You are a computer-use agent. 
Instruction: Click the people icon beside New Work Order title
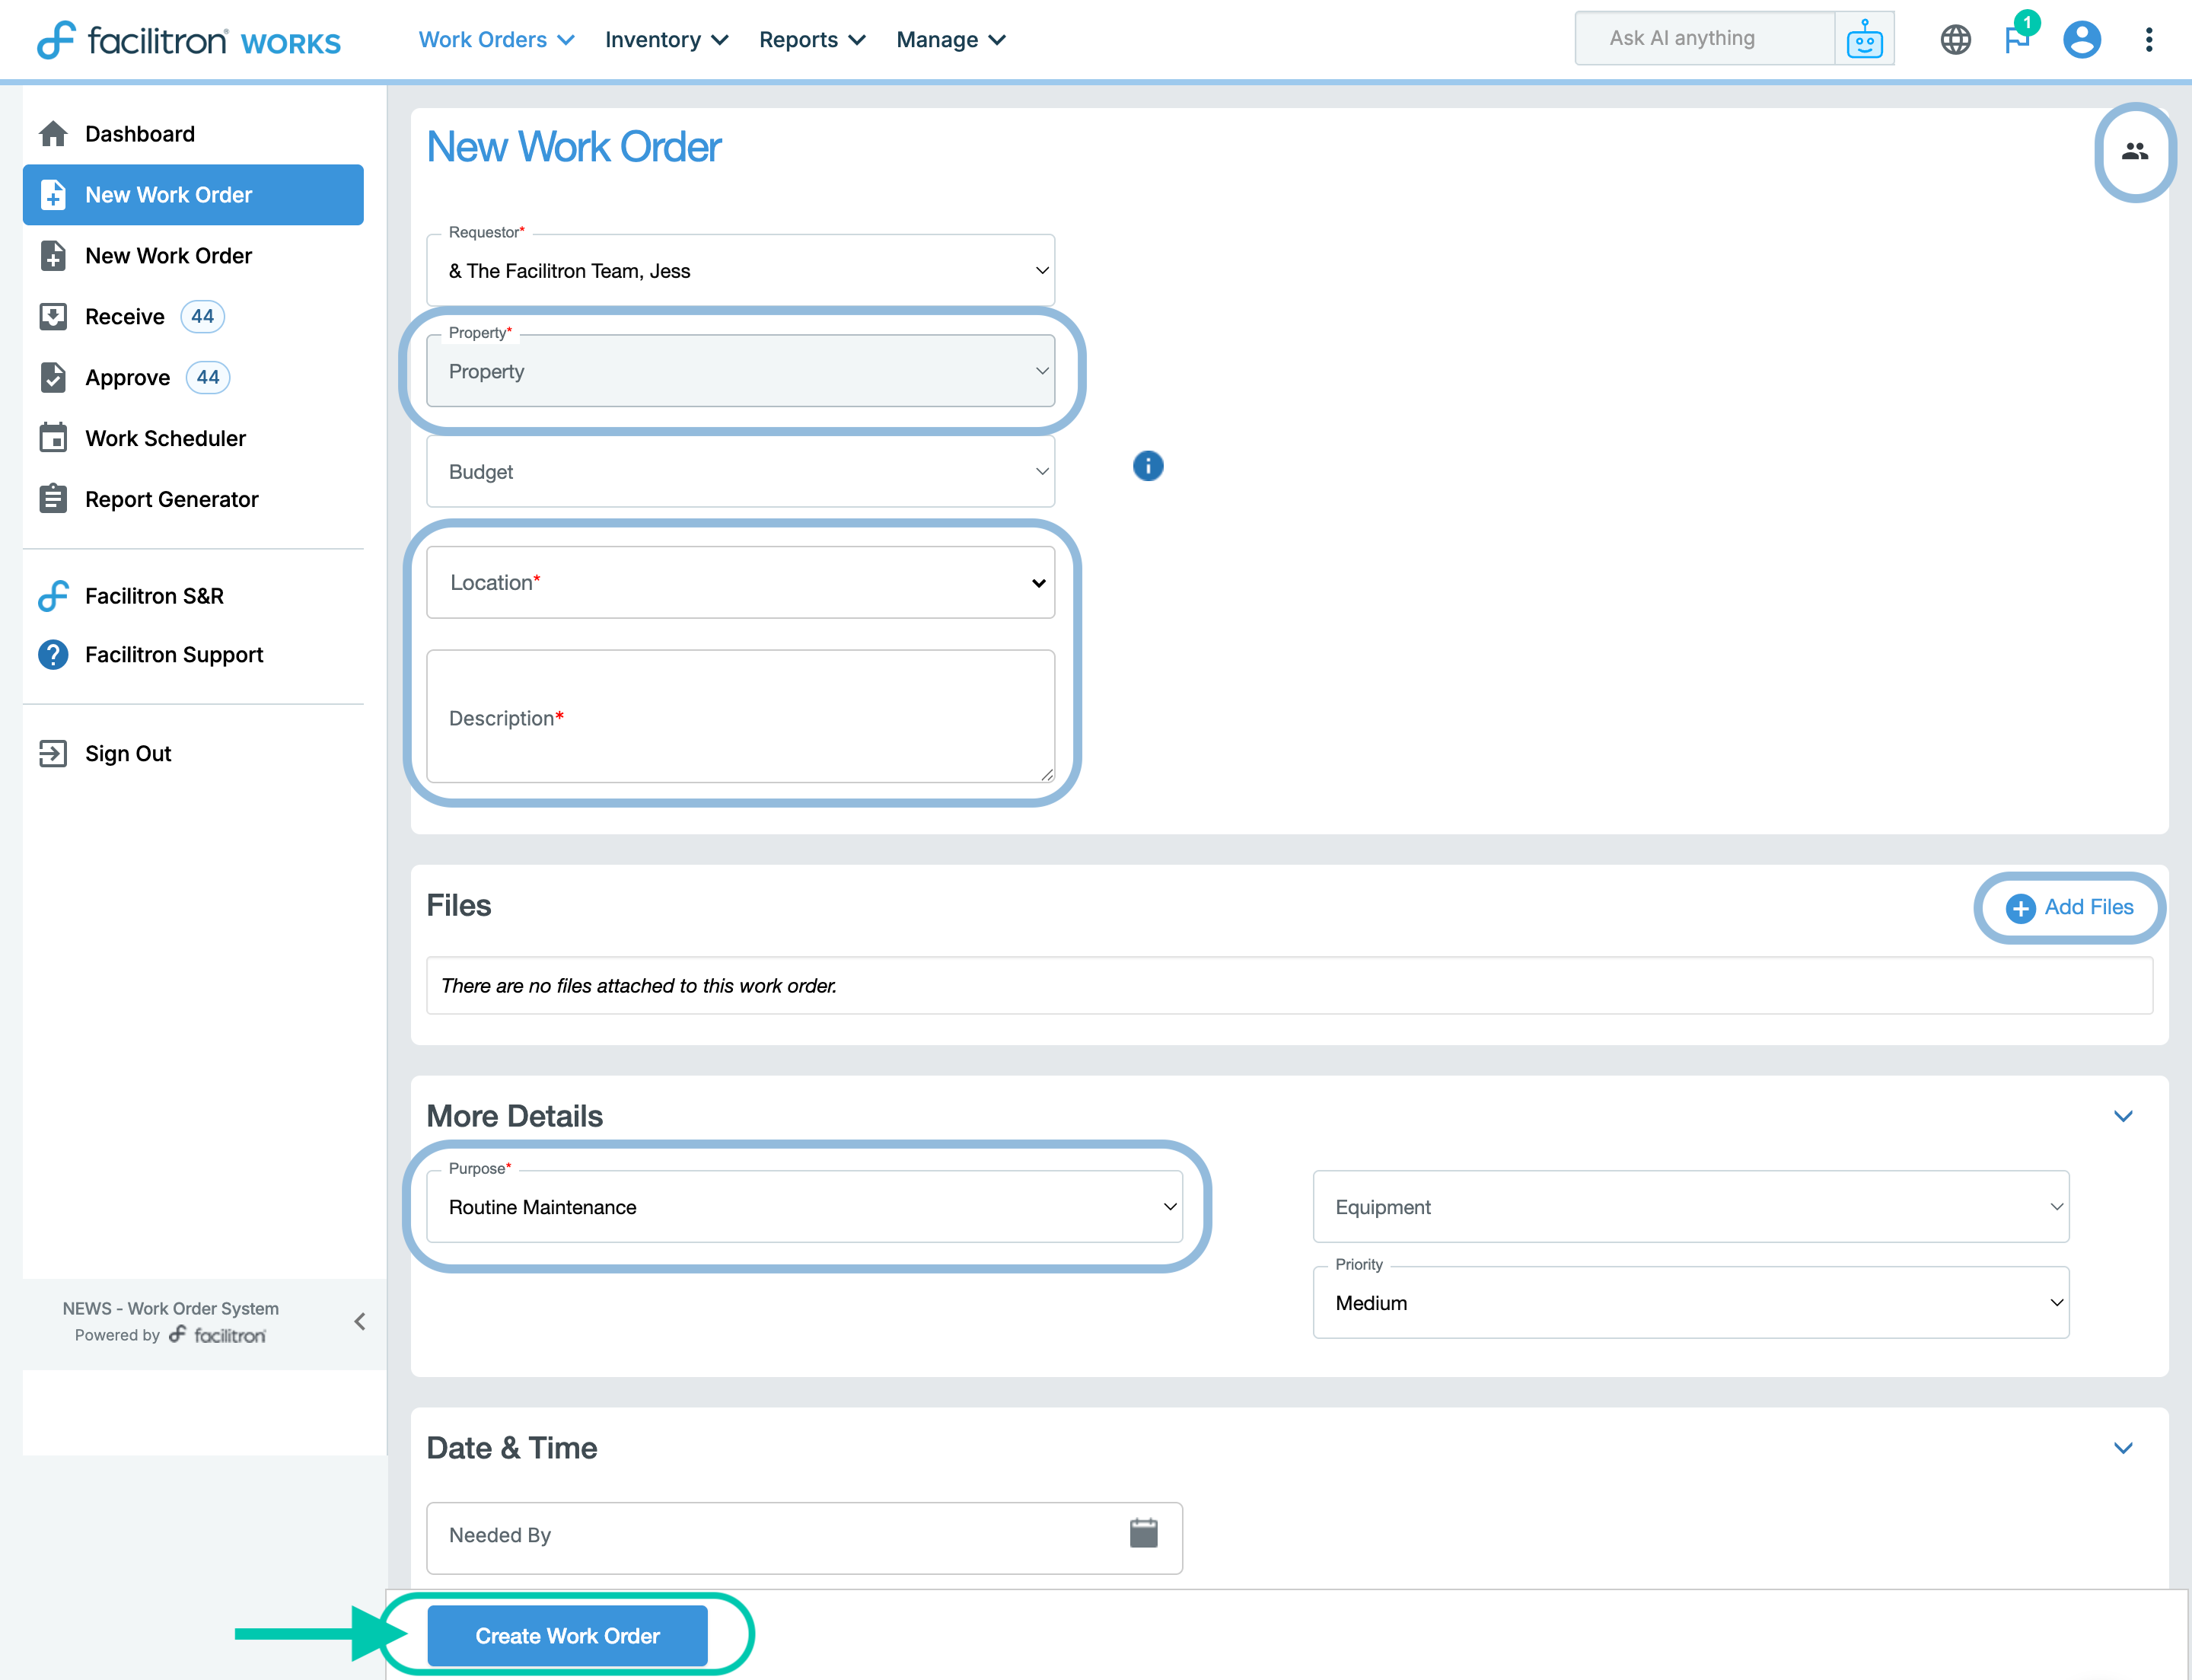(x=2134, y=152)
